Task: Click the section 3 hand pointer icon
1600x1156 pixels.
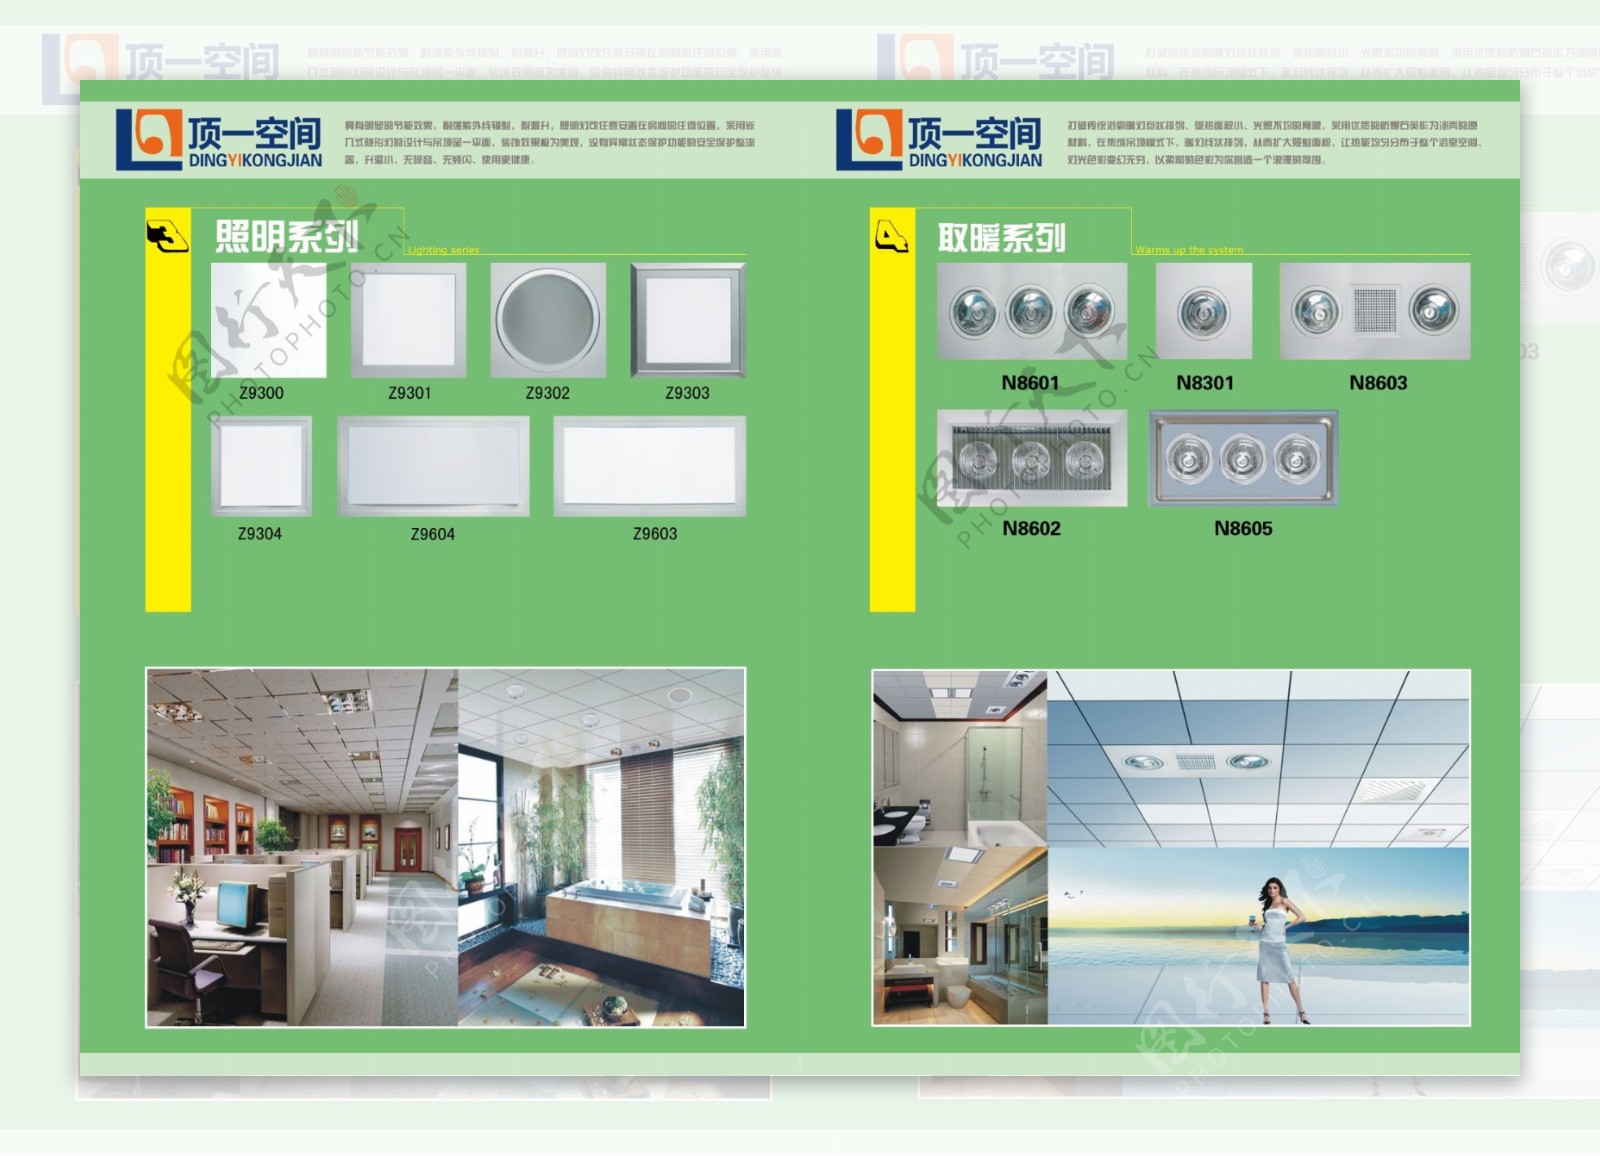Action: [x=167, y=237]
